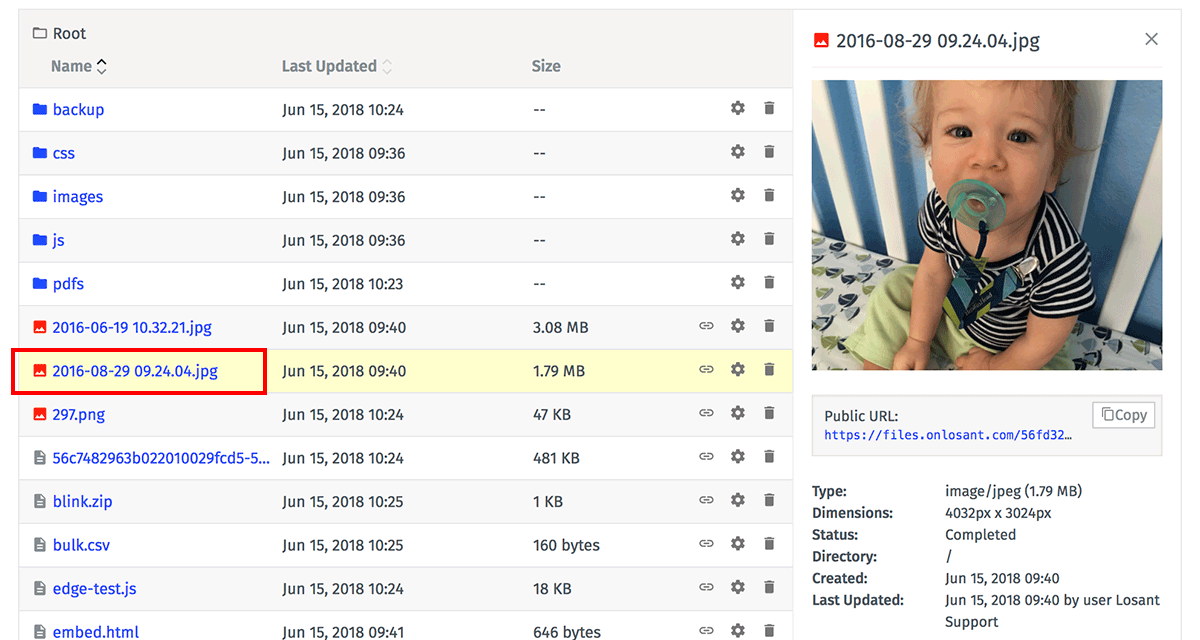Delete images folder with trash icon

[x=769, y=196]
